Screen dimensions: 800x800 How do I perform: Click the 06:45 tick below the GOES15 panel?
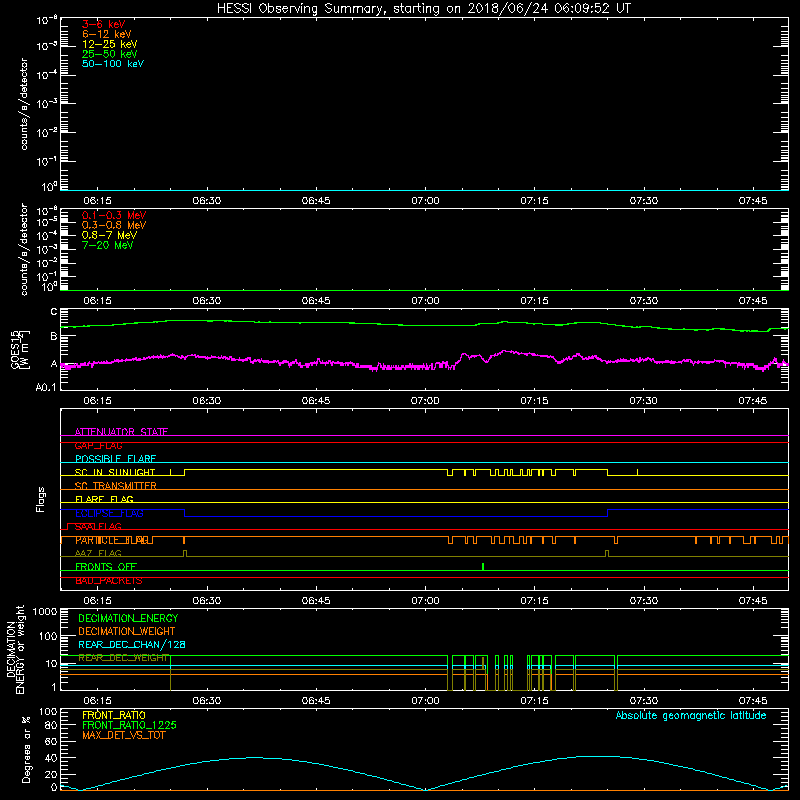[x=316, y=401]
